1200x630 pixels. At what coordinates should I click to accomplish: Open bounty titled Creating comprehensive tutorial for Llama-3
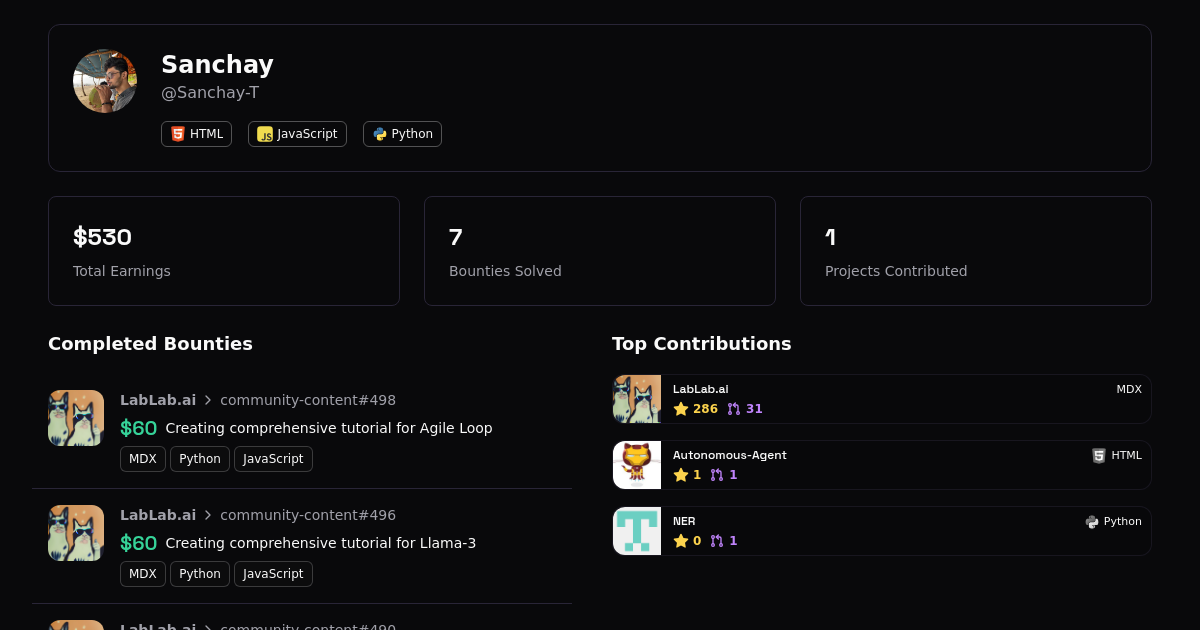[320, 543]
